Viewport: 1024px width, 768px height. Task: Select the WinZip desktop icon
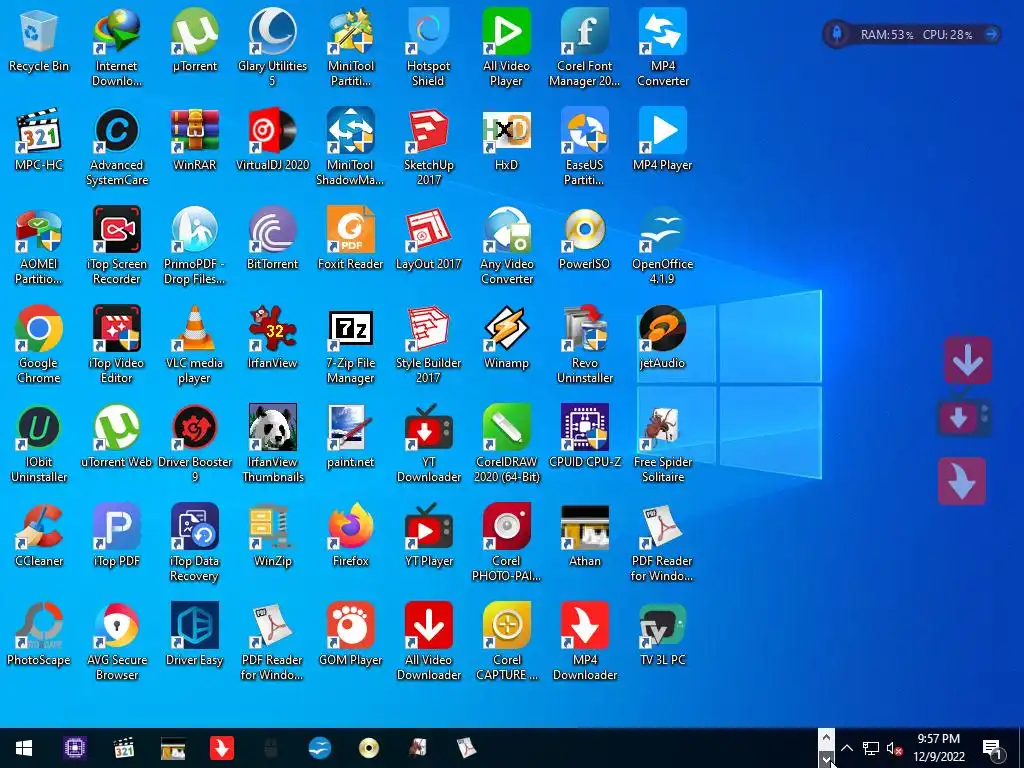[x=272, y=537]
